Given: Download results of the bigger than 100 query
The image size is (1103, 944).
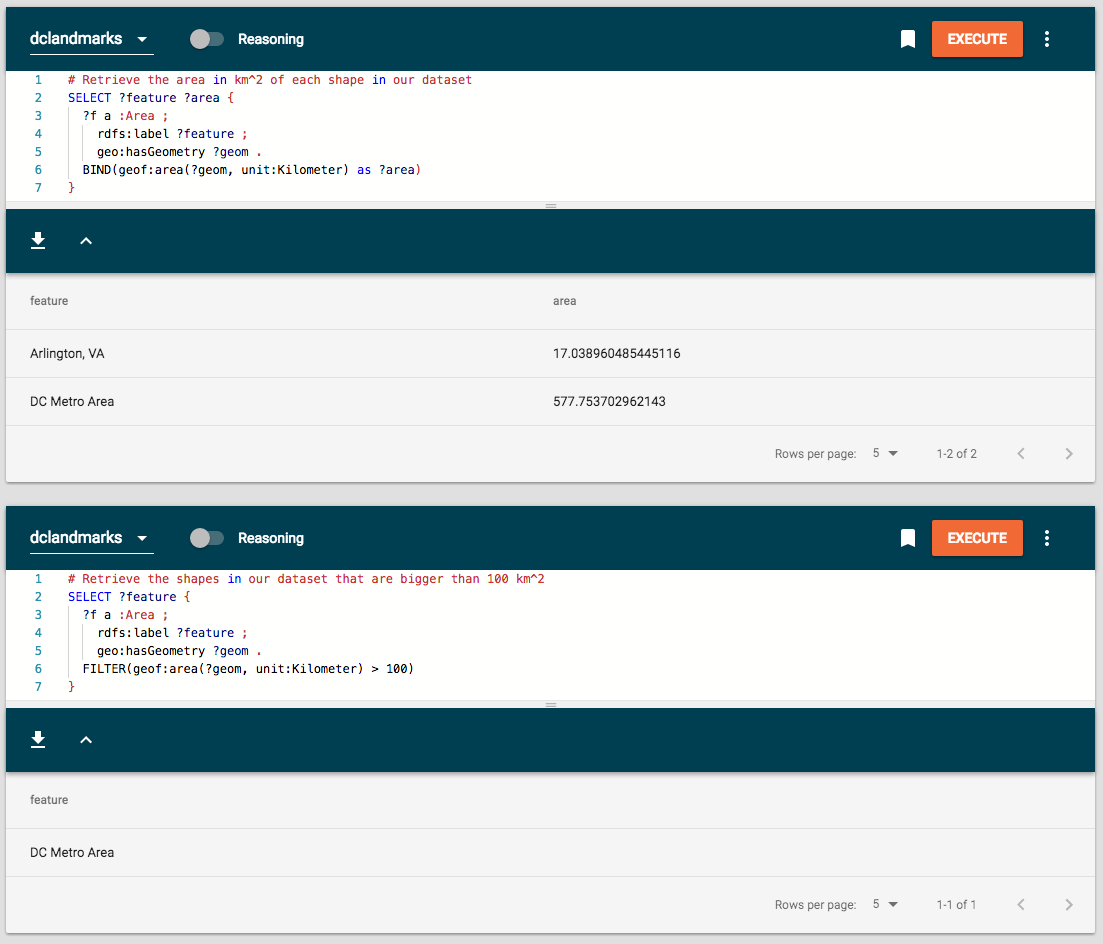Looking at the screenshot, I should click(x=38, y=739).
